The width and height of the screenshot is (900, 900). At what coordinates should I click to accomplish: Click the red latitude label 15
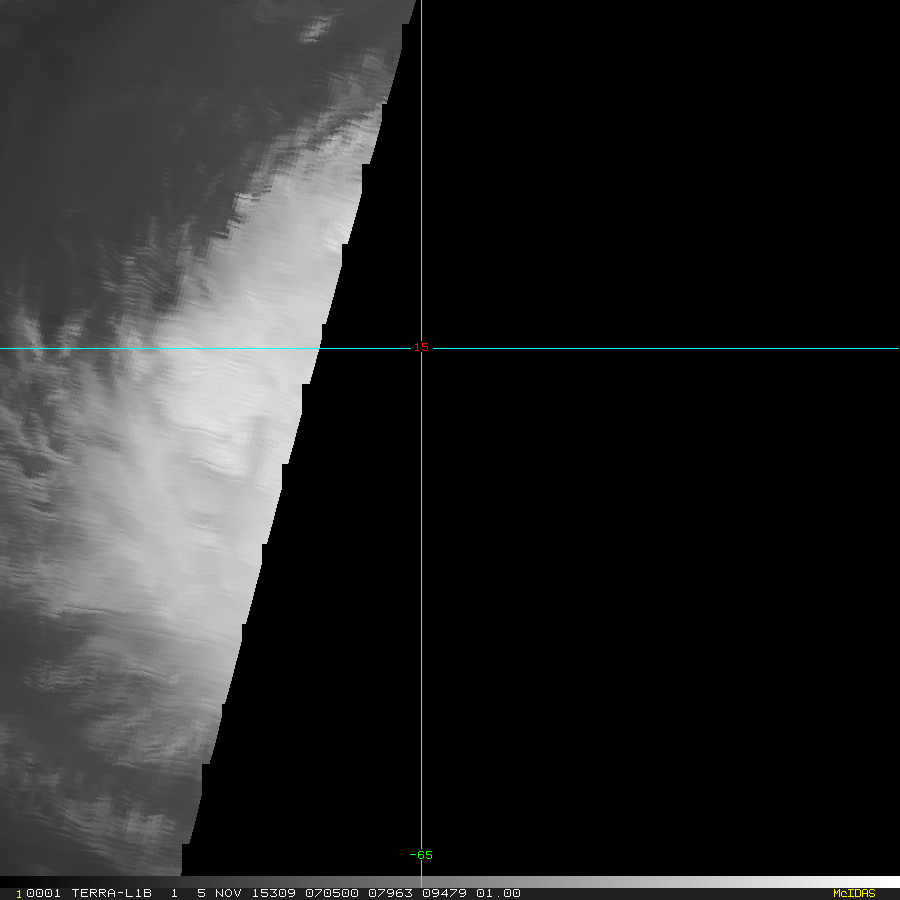pyautogui.click(x=421, y=347)
